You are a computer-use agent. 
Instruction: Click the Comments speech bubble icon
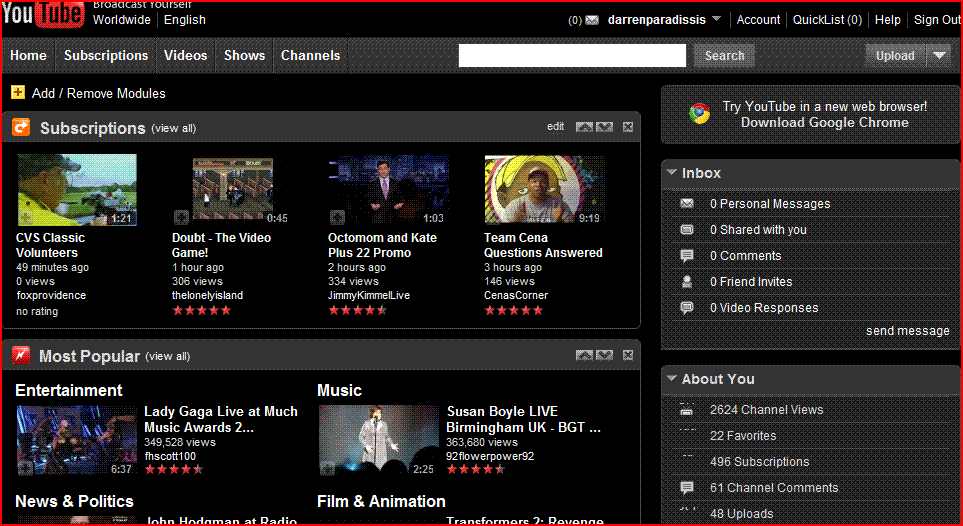point(687,256)
